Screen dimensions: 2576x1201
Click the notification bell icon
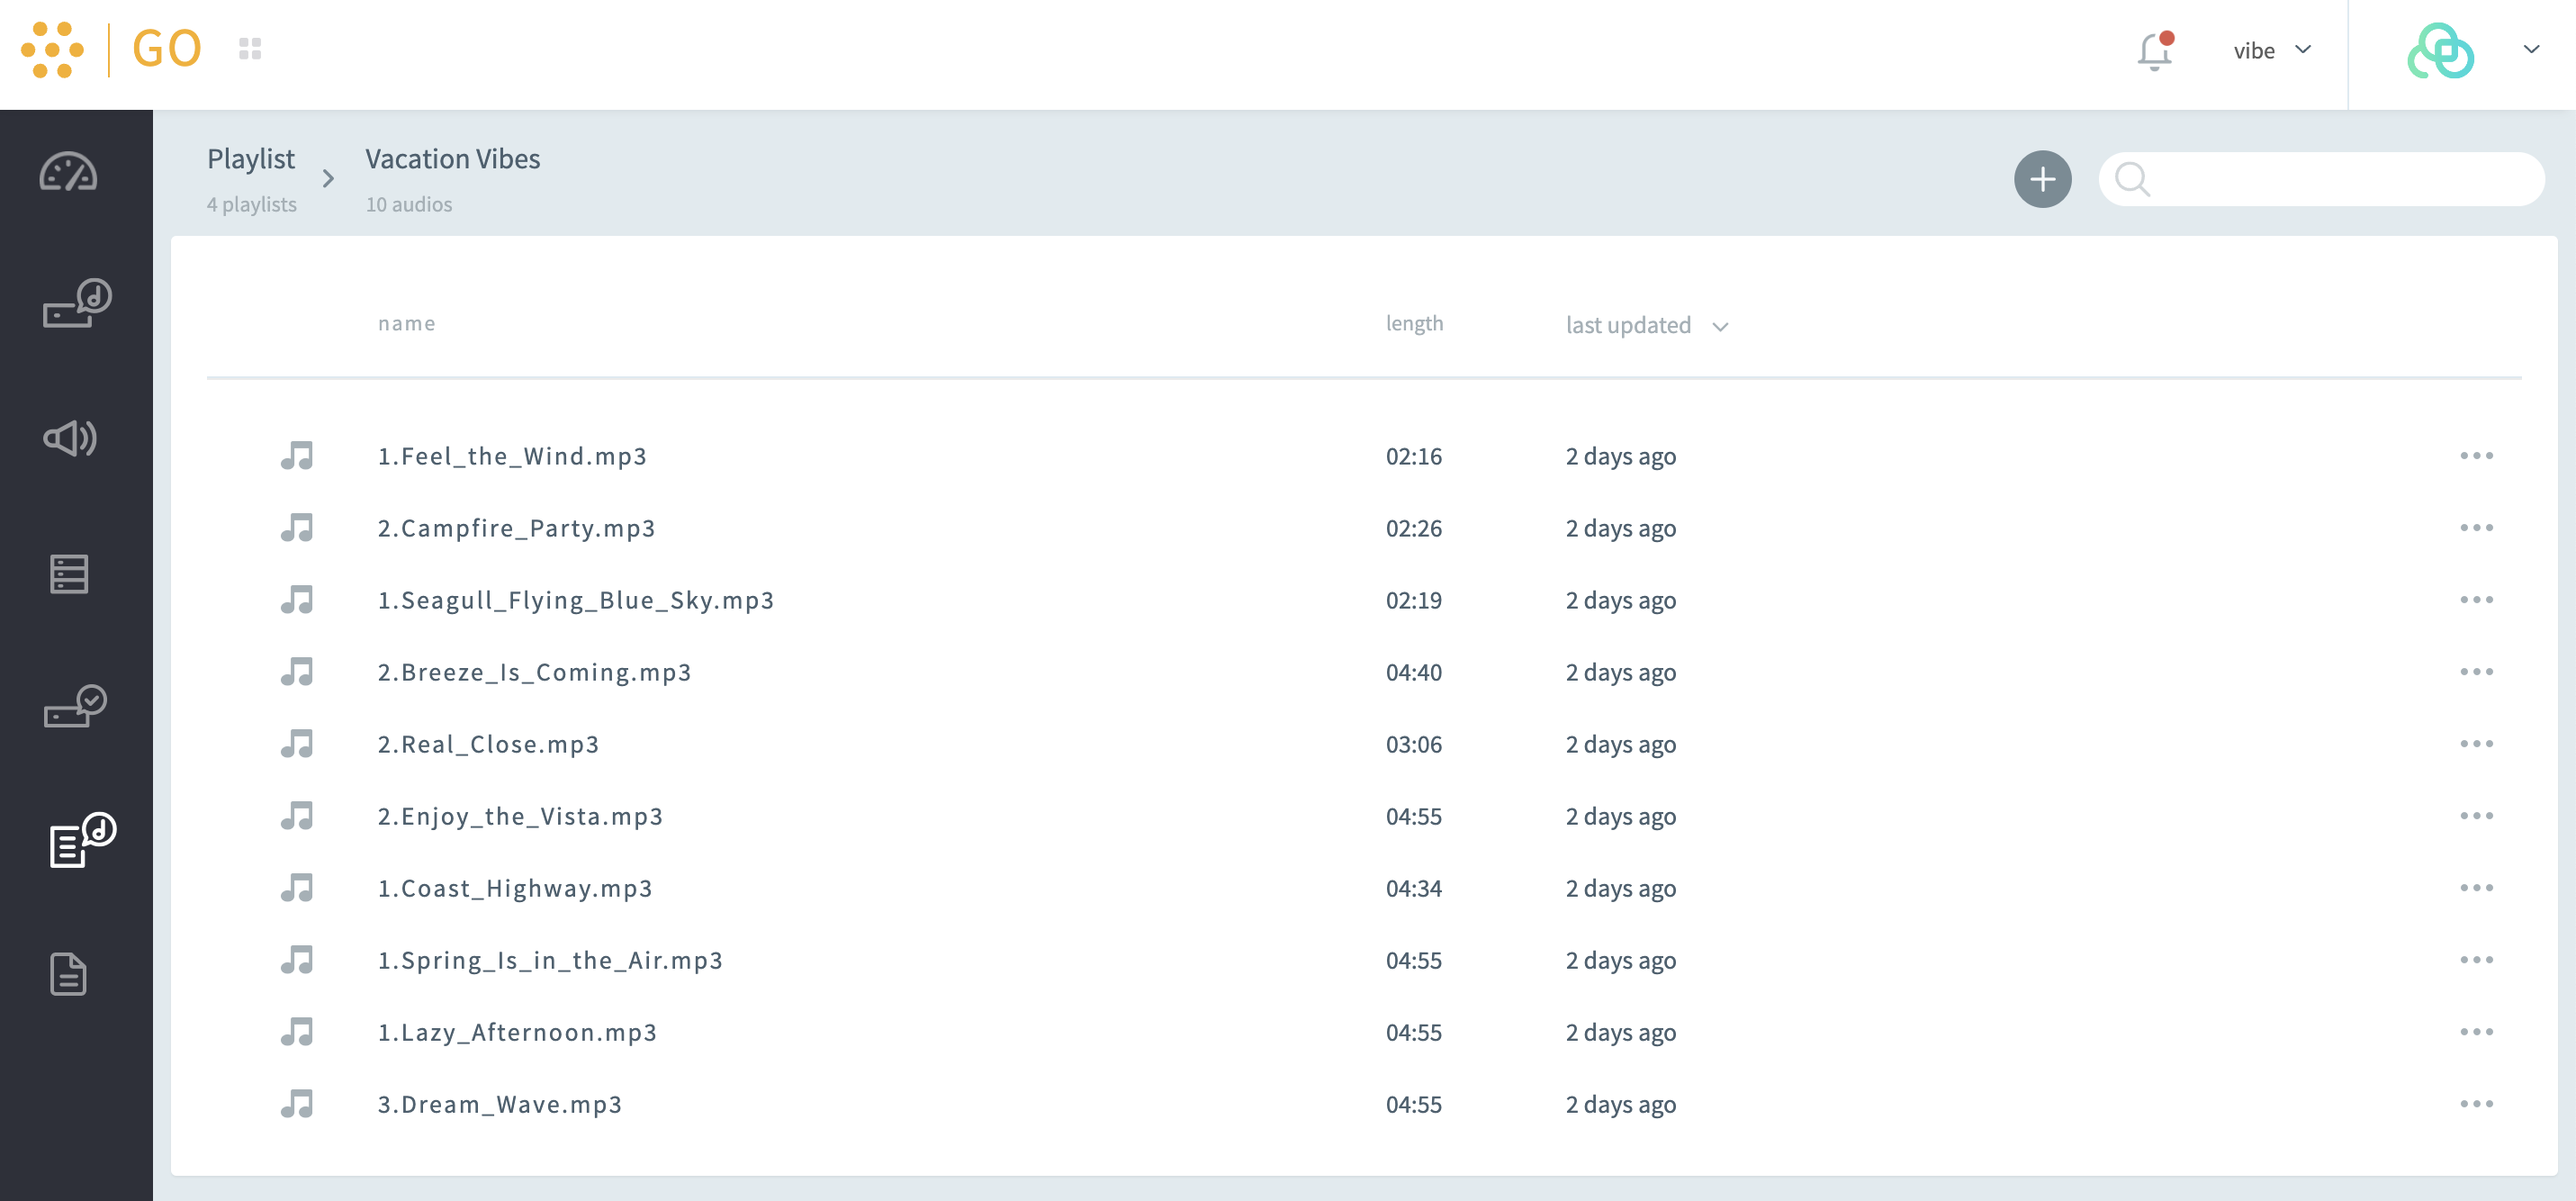pos(2155,50)
